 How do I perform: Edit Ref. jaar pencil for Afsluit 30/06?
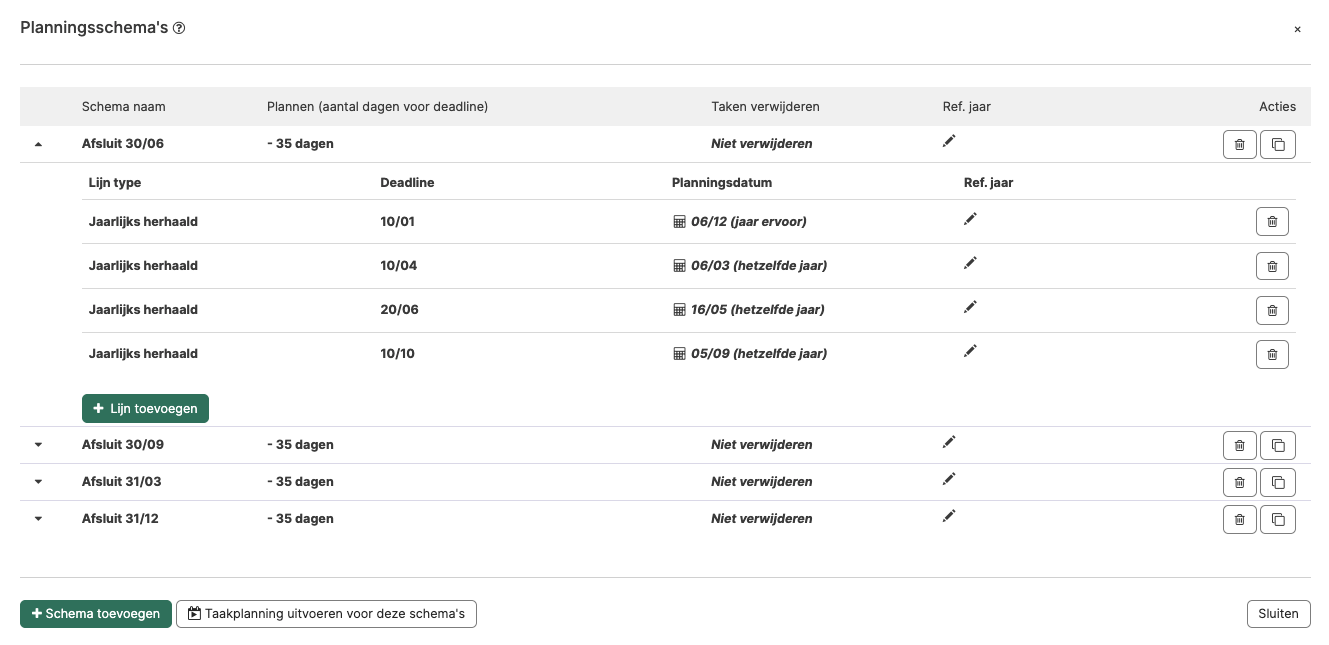coord(949,141)
